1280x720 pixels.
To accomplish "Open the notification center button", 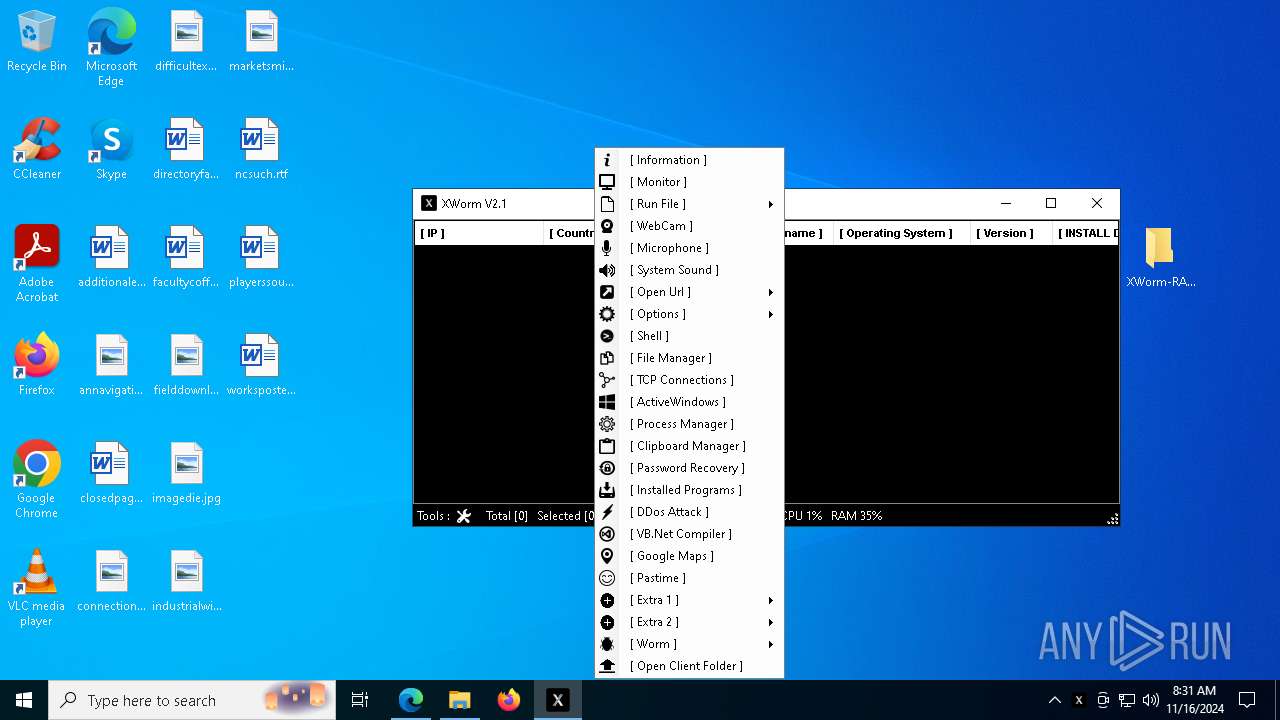I will pyautogui.click(x=1247, y=700).
